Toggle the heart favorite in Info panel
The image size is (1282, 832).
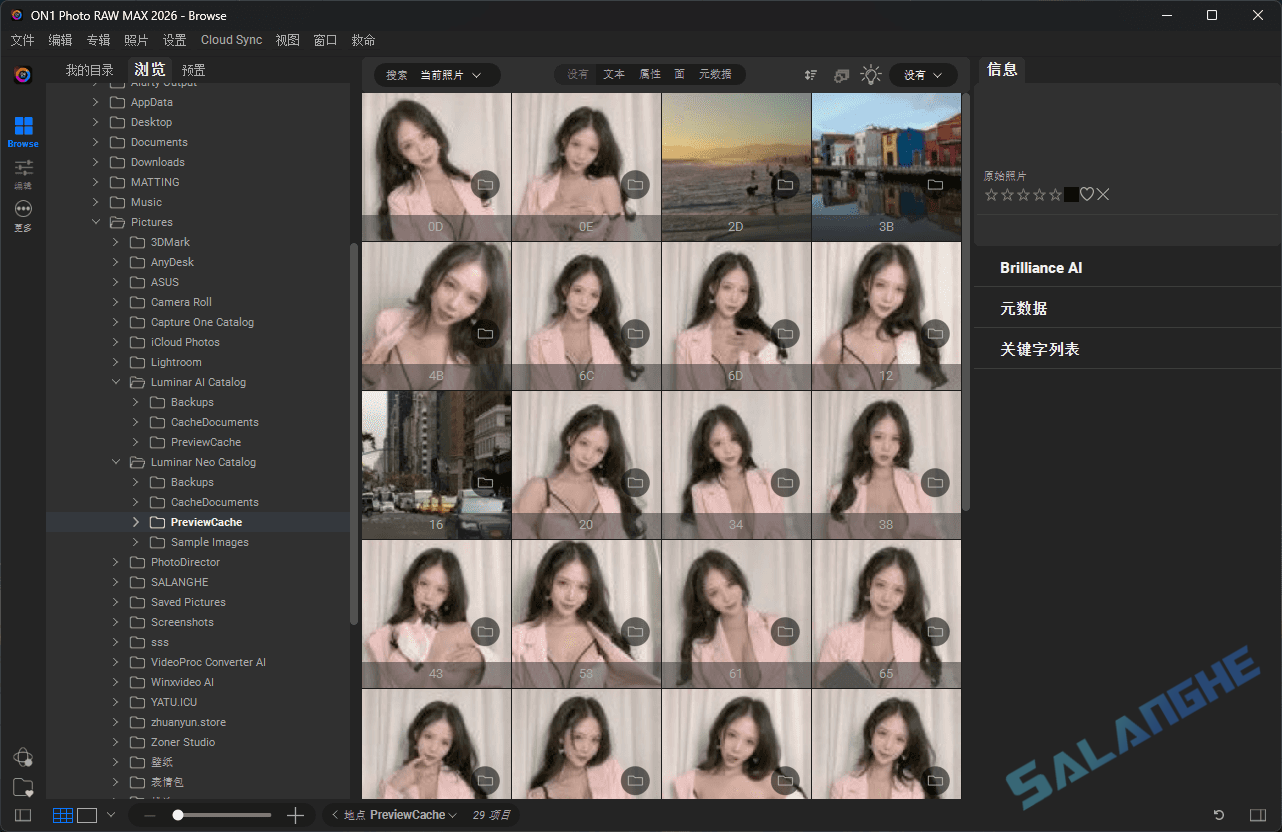1086,194
